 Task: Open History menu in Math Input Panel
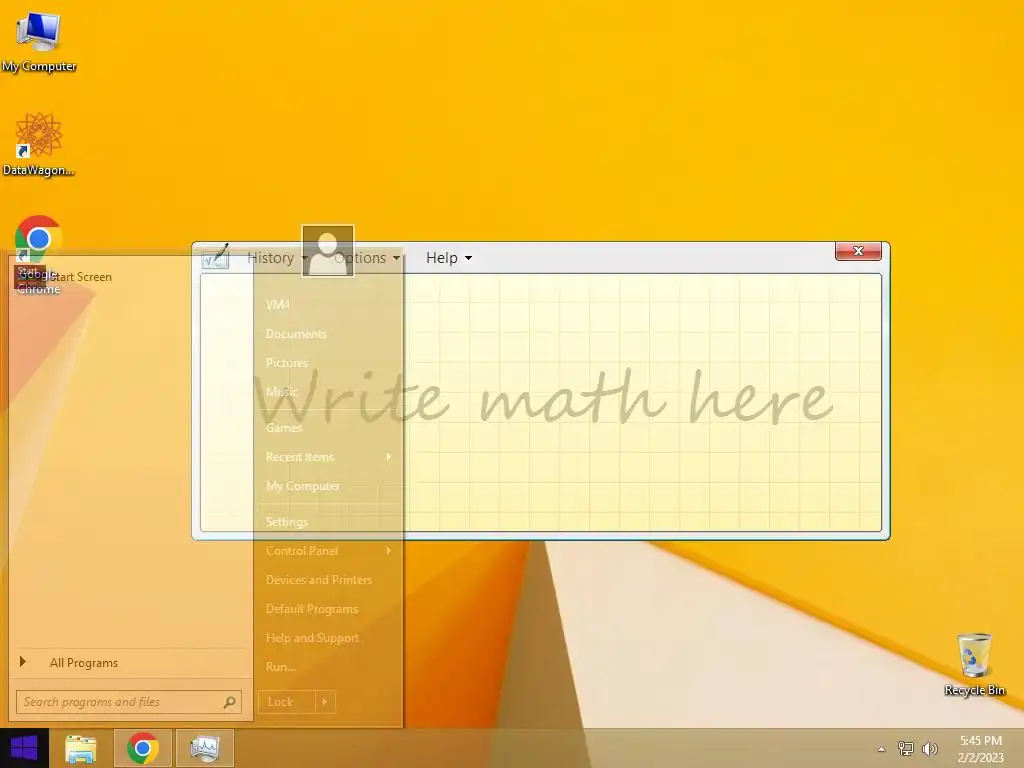277,258
